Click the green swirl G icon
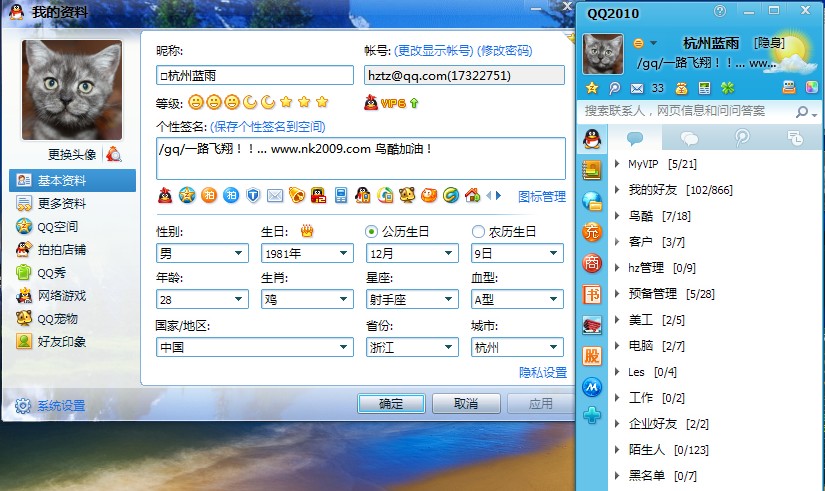825x491 pixels. click(x=450, y=195)
